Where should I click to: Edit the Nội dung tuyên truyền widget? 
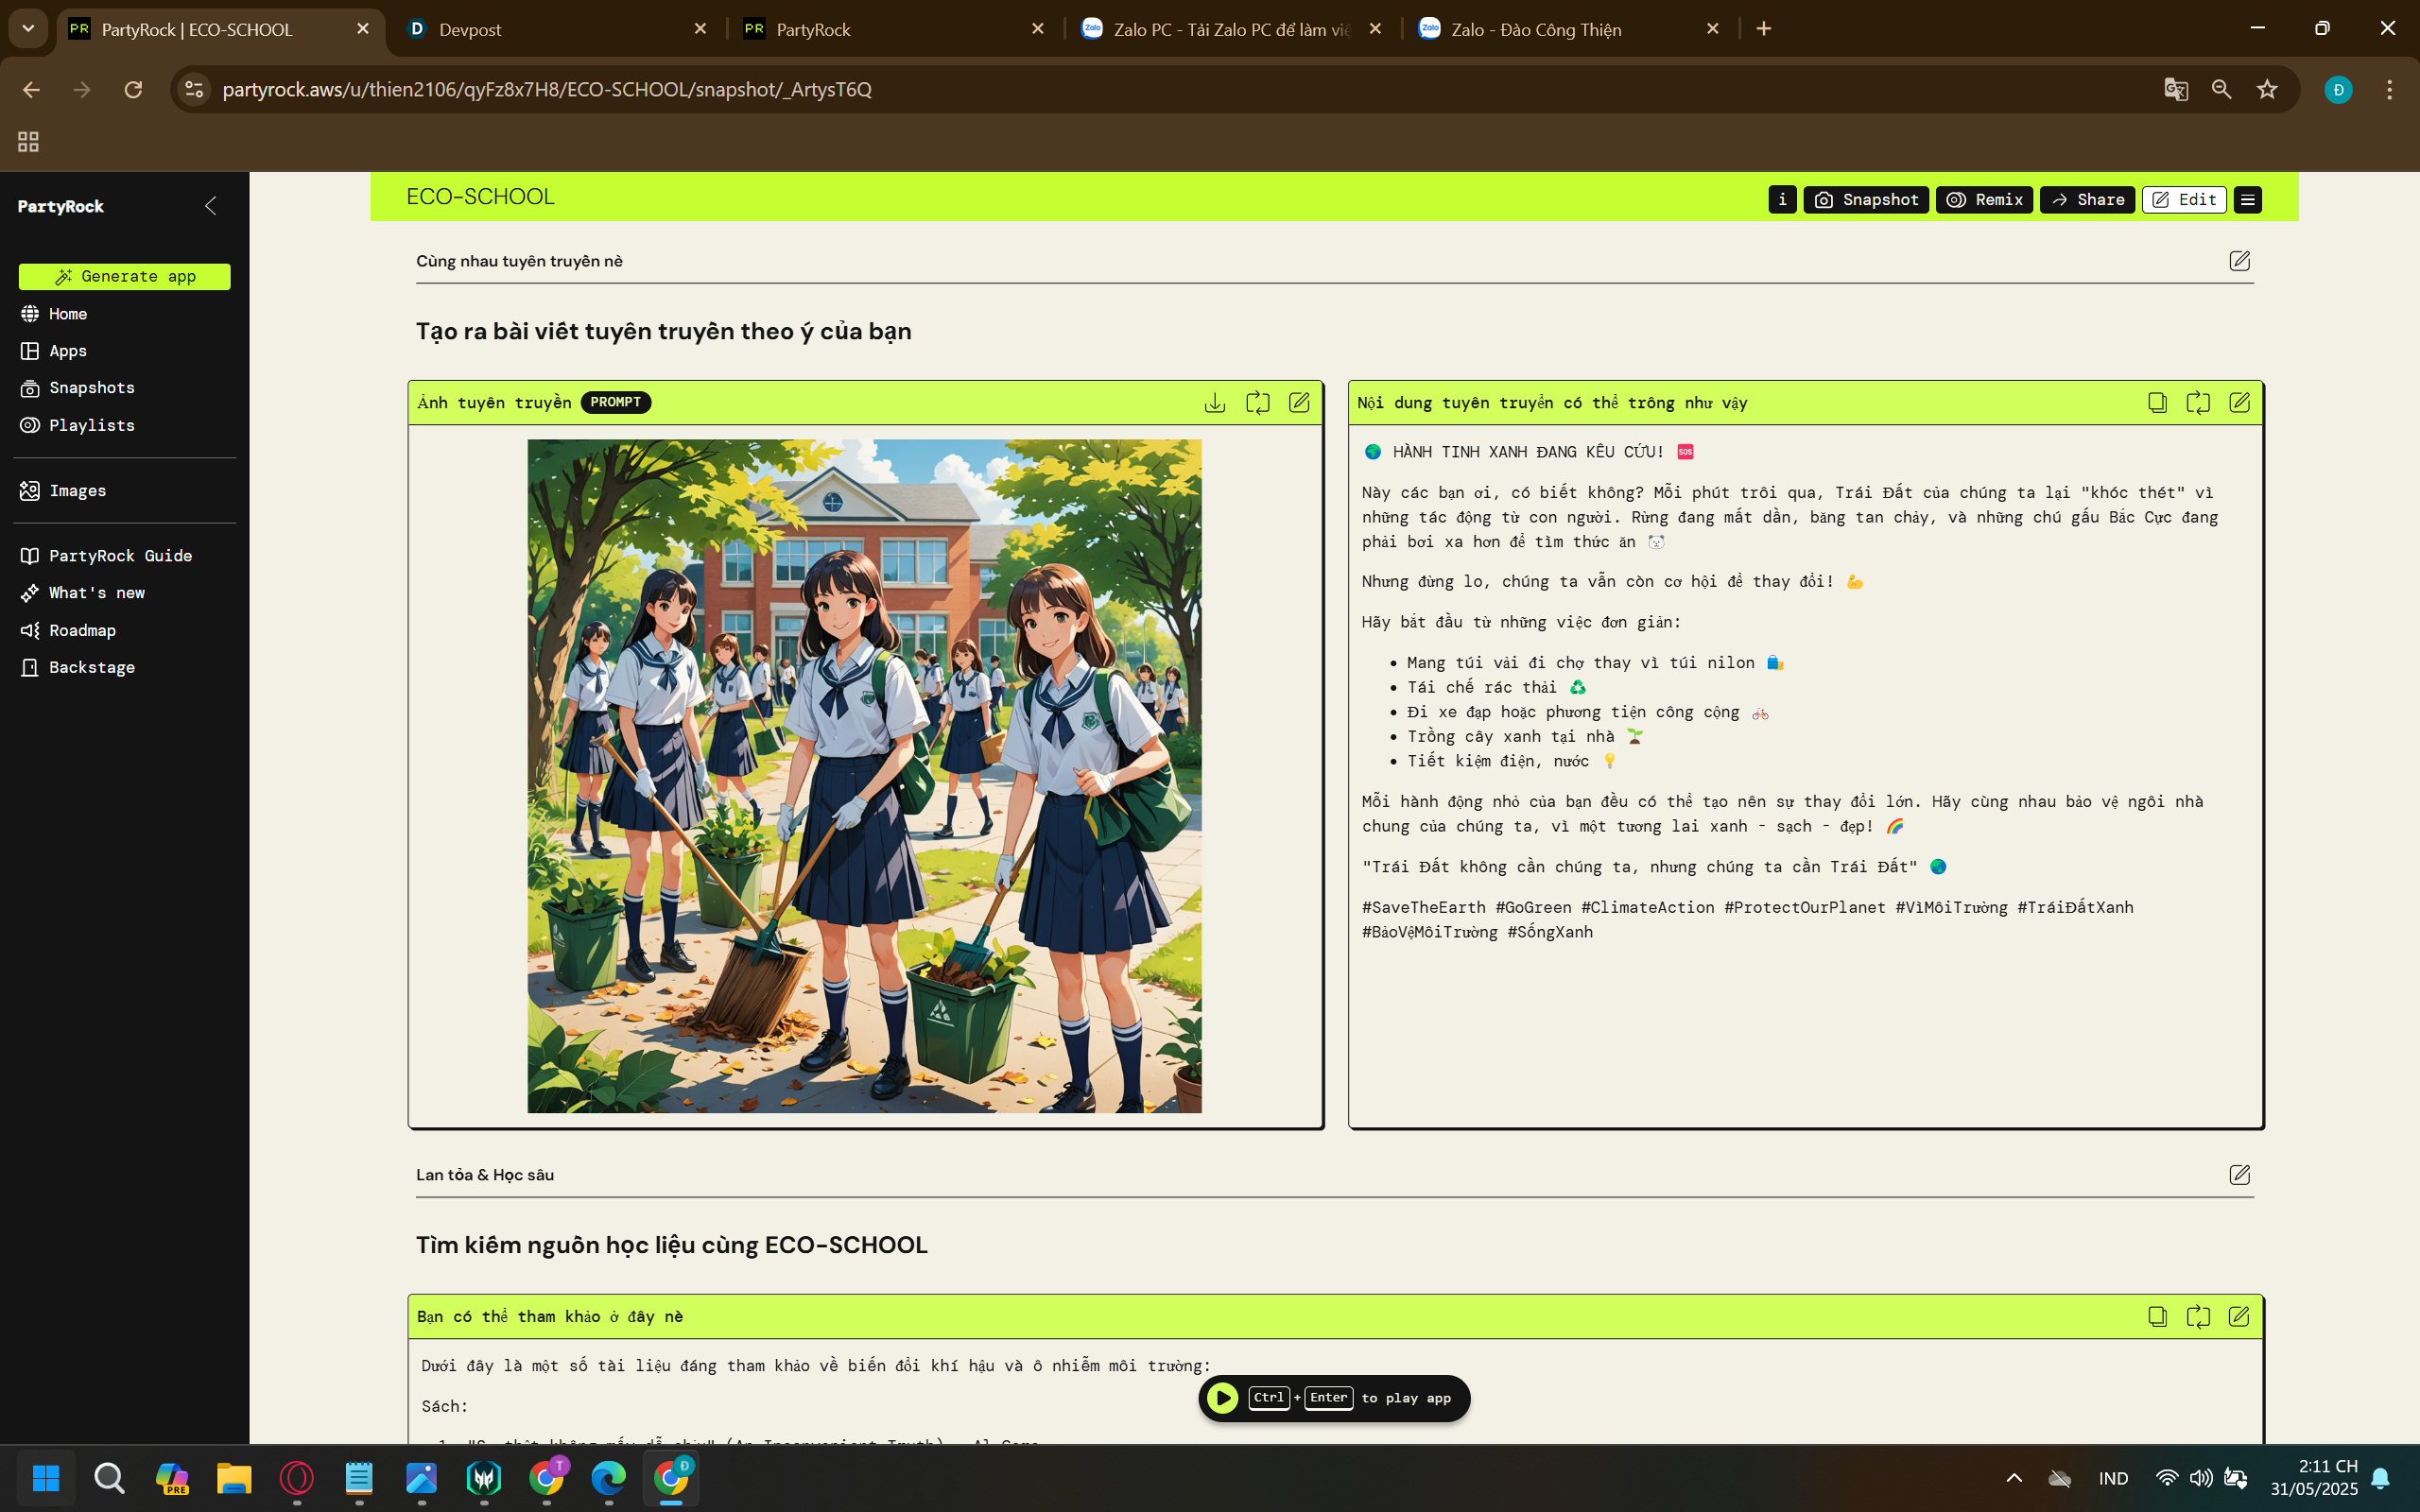pos(2239,402)
